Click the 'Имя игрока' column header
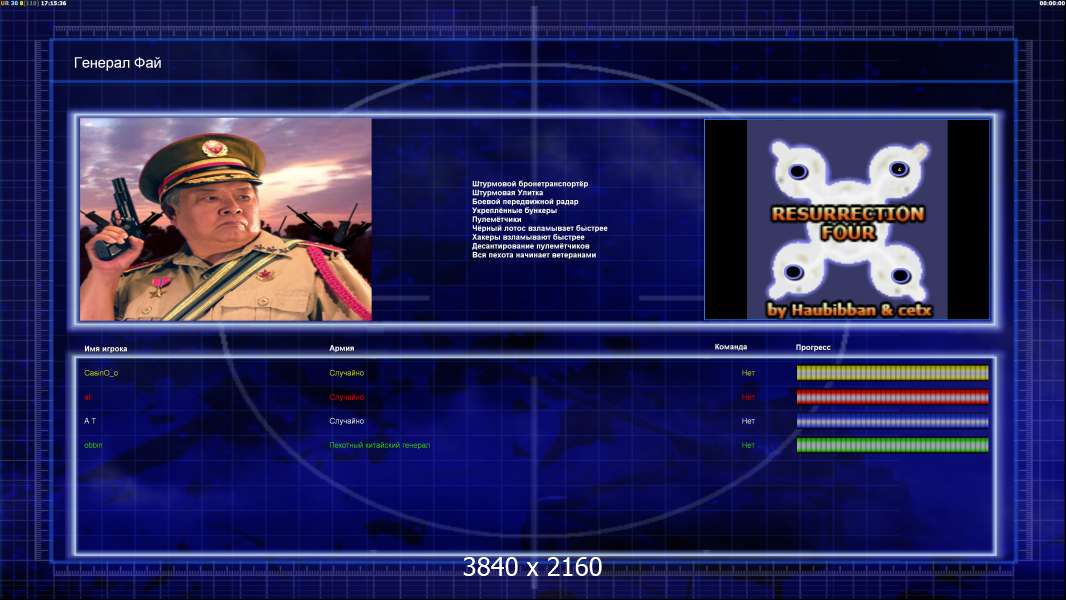This screenshot has height=600, width=1066. (x=105, y=349)
